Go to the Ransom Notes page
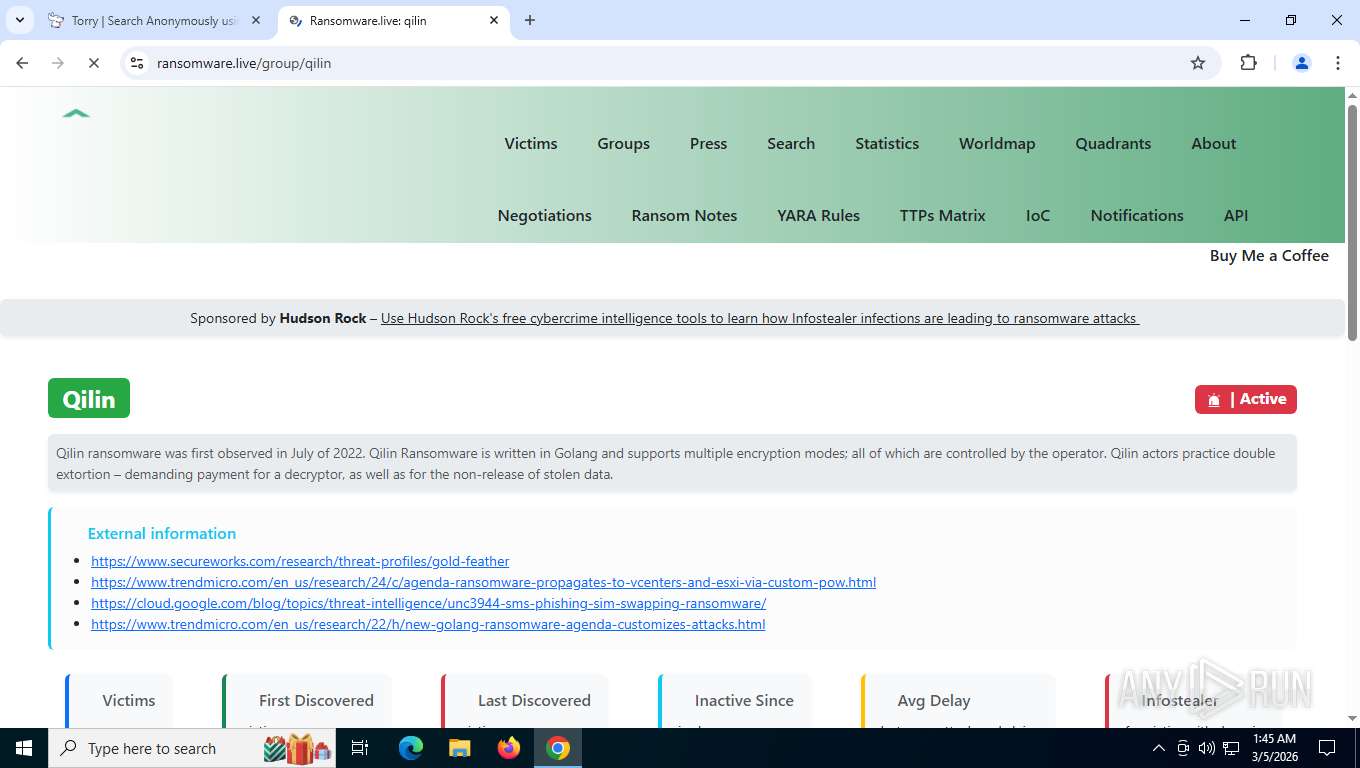The width and height of the screenshot is (1360, 768). point(684,215)
